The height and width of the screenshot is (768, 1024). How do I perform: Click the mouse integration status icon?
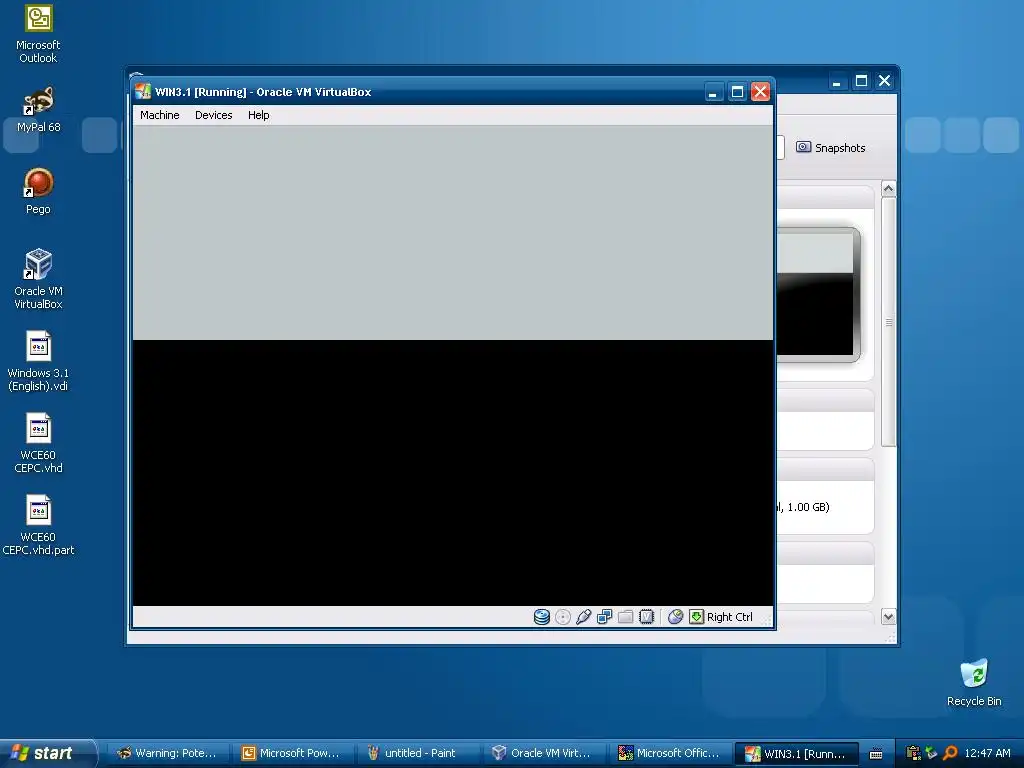coord(675,616)
